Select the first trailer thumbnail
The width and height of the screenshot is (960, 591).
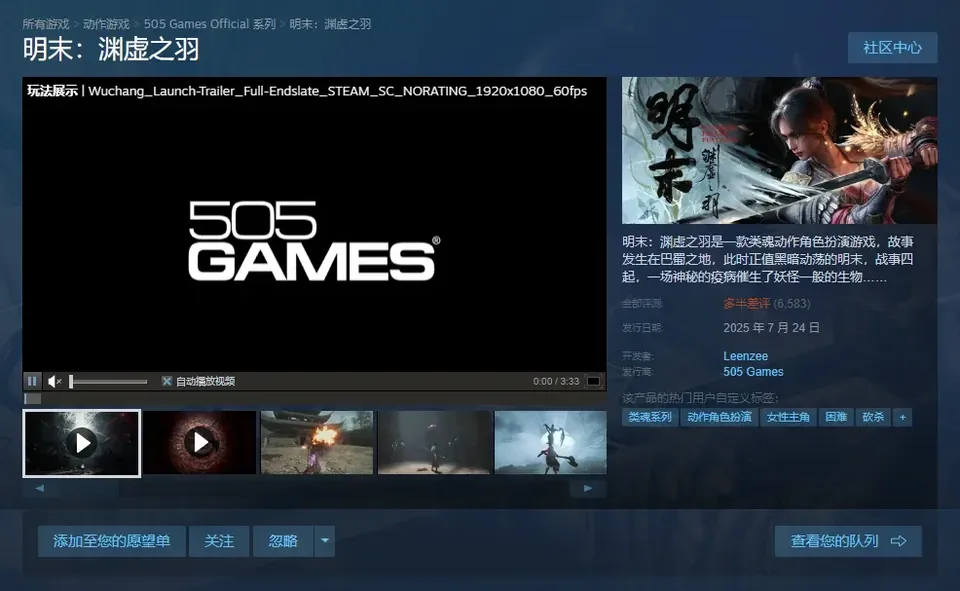tap(81, 443)
